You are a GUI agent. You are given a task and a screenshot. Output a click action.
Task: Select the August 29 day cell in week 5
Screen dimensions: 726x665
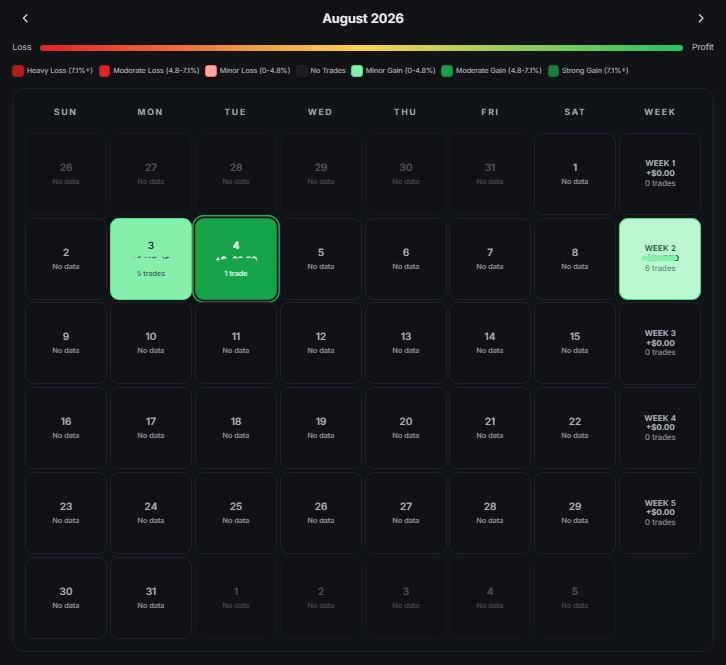point(575,513)
